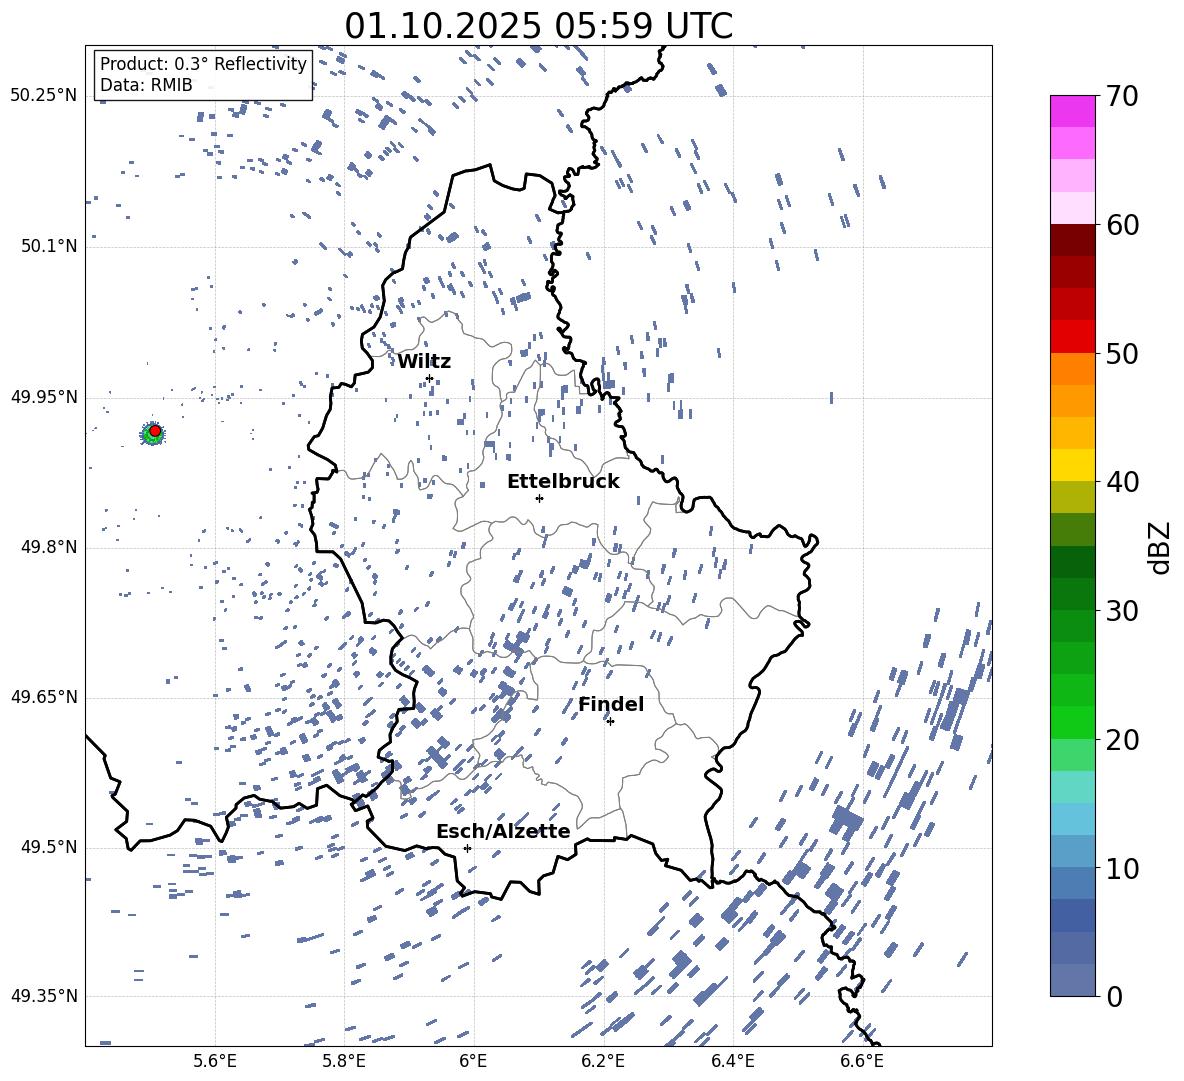Click the 49.65°N latitude label
1184x1081 pixels.
click(x=44, y=696)
